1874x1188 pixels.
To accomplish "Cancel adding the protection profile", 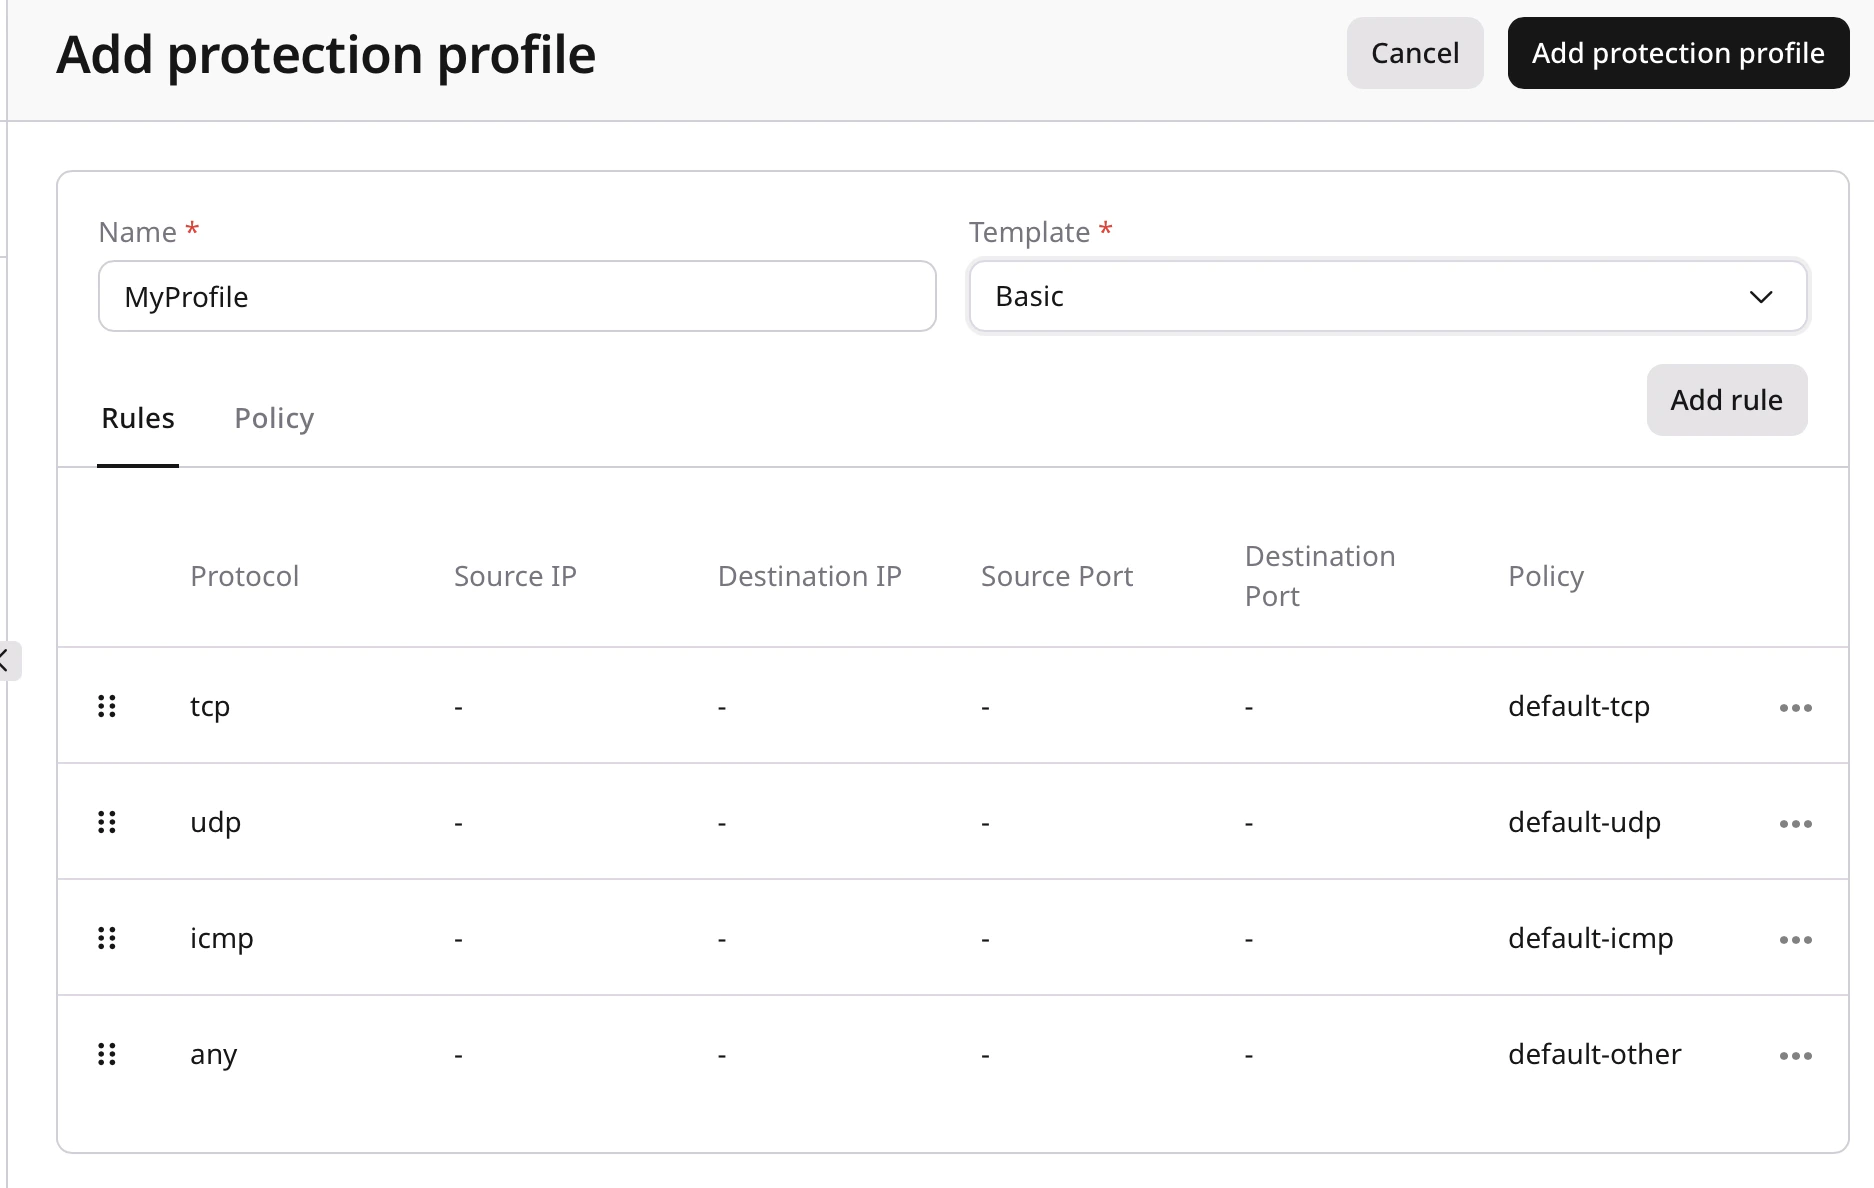I will (x=1414, y=53).
